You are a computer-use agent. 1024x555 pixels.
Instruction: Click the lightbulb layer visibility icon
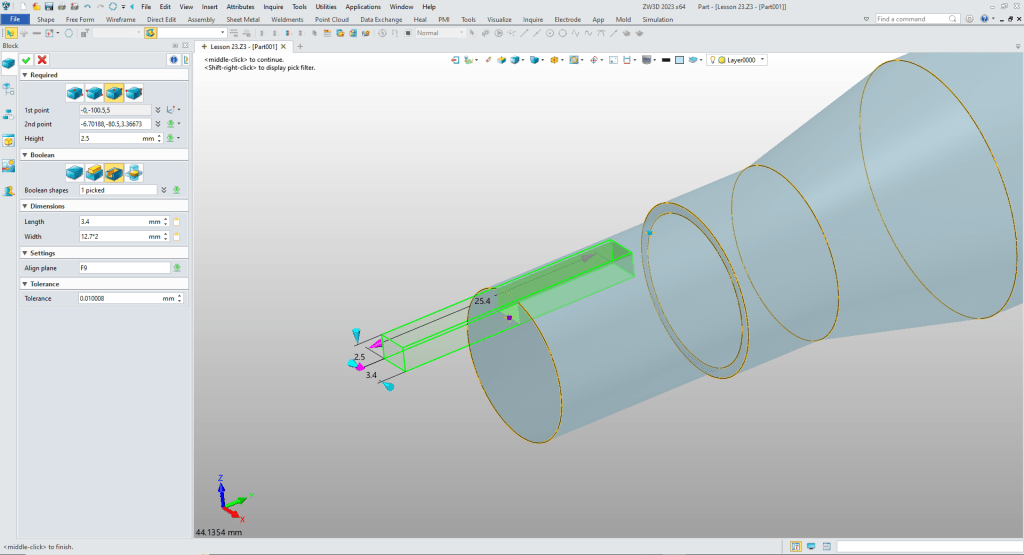tap(713, 60)
